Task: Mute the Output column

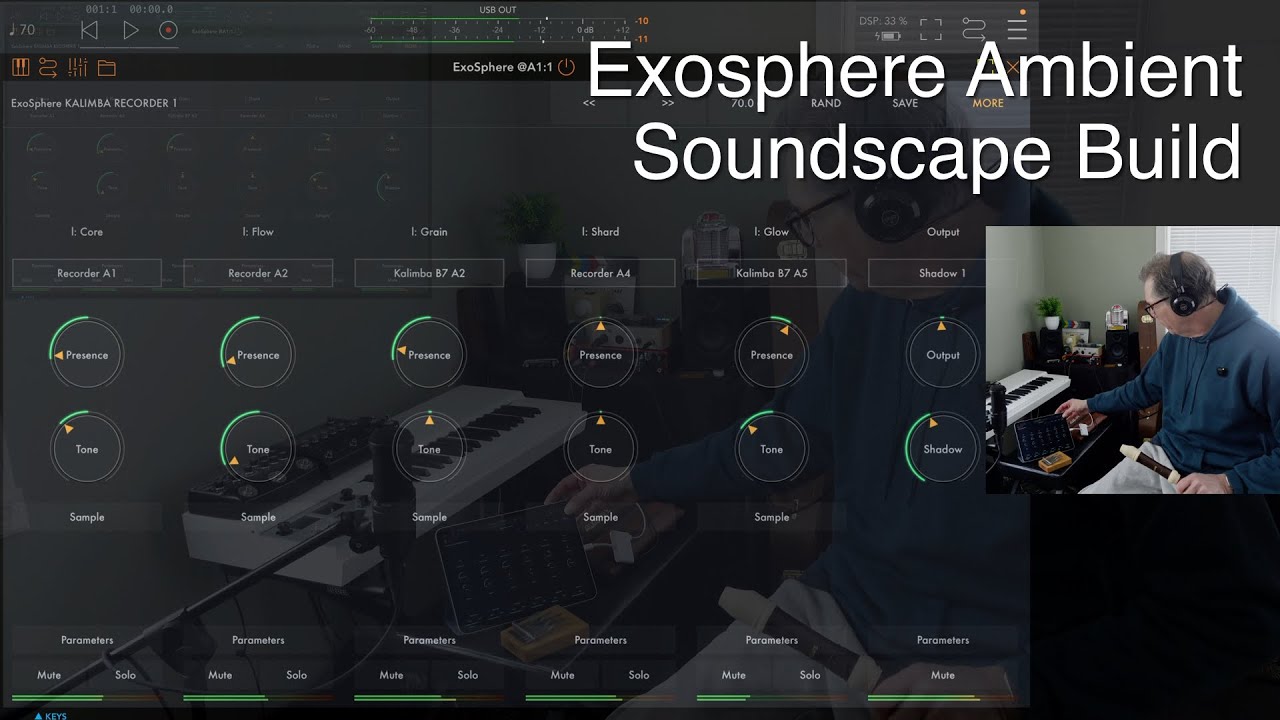Action: click(943, 675)
